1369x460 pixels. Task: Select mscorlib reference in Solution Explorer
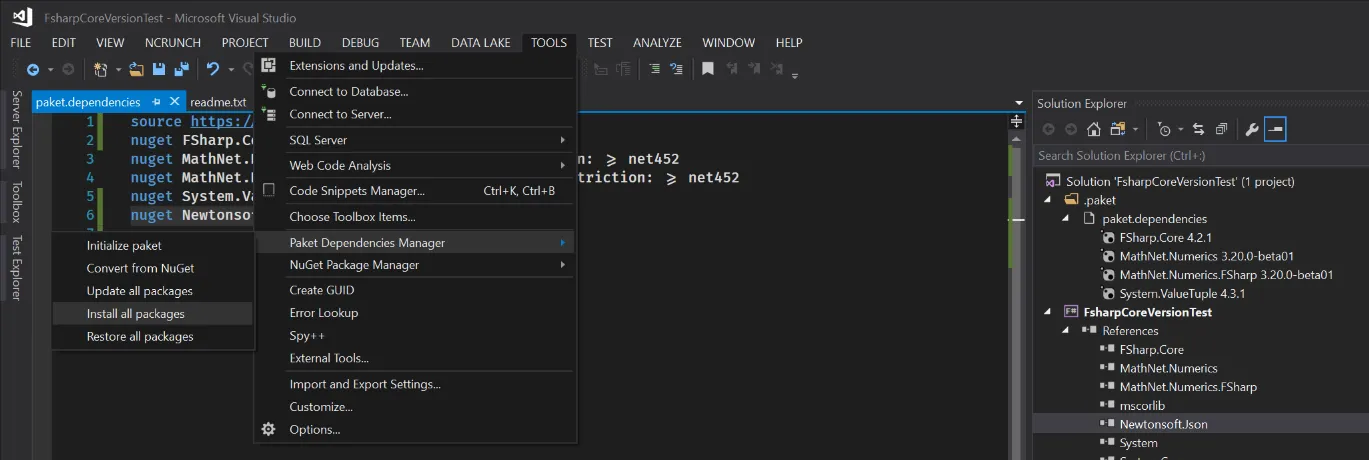point(1142,405)
